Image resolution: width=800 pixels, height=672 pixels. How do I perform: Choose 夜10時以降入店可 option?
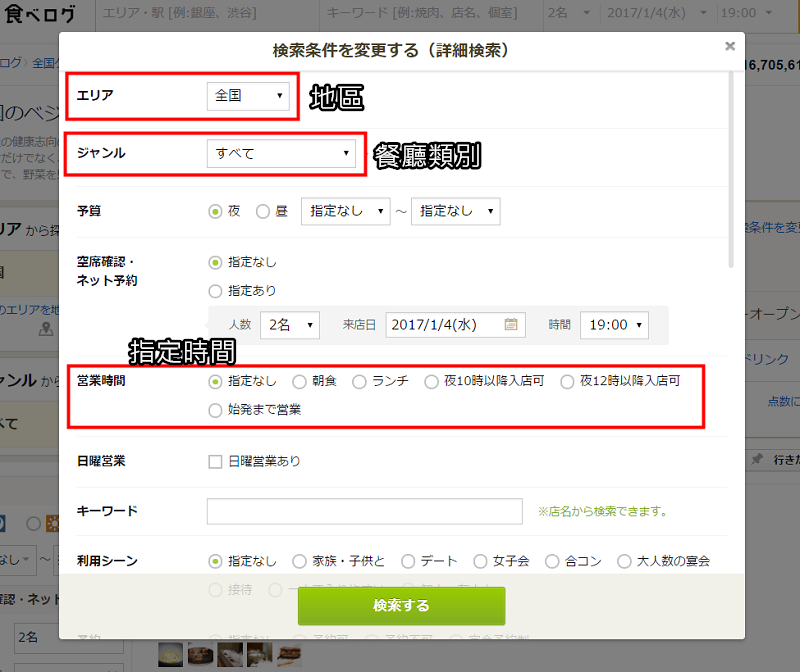coord(432,381)
